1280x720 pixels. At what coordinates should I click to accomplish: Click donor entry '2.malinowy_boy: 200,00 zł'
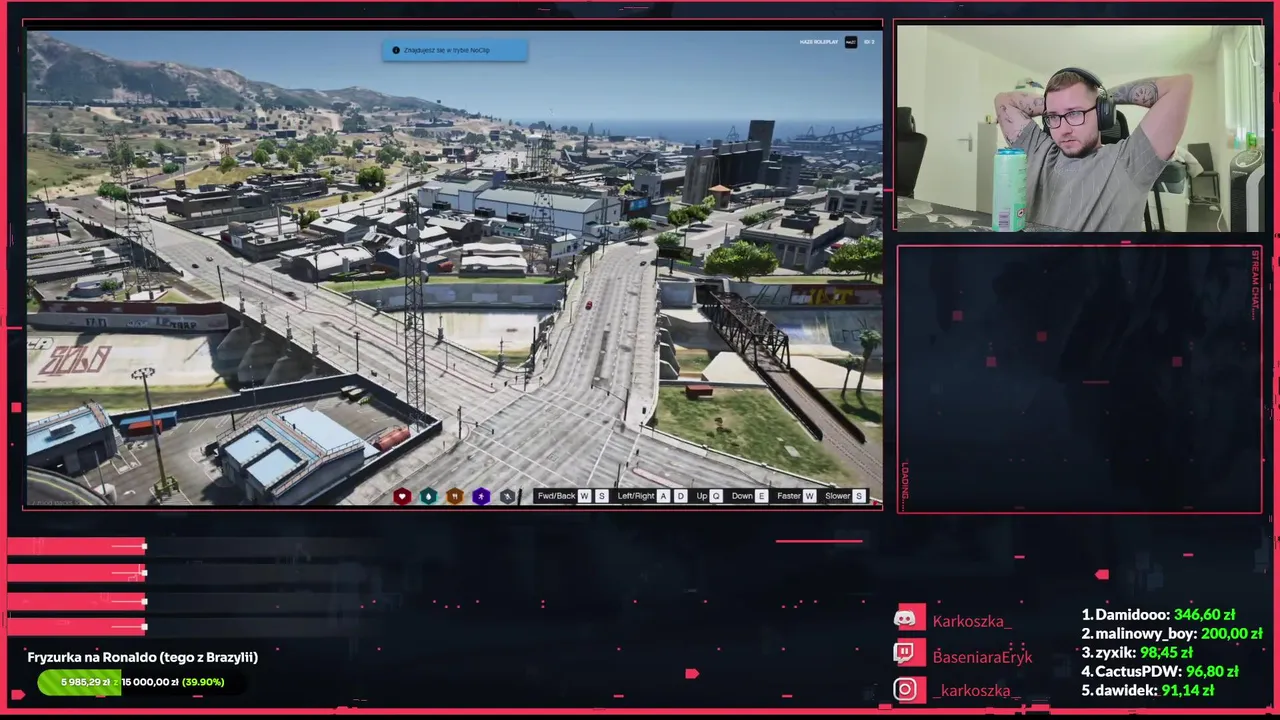tap(1172, 634)
